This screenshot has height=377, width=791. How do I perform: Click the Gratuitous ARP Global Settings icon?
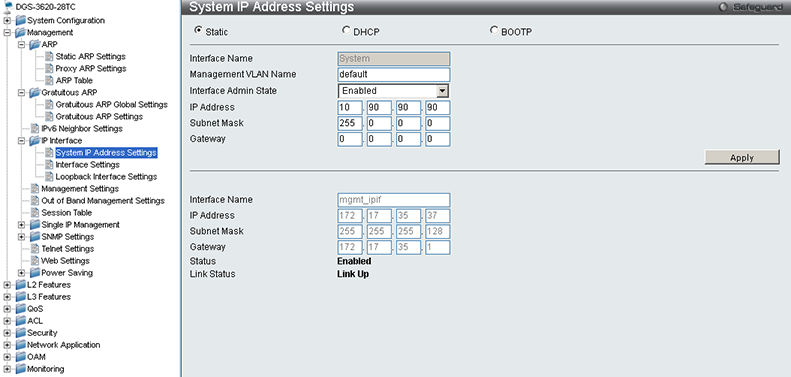tap(49, 104)
